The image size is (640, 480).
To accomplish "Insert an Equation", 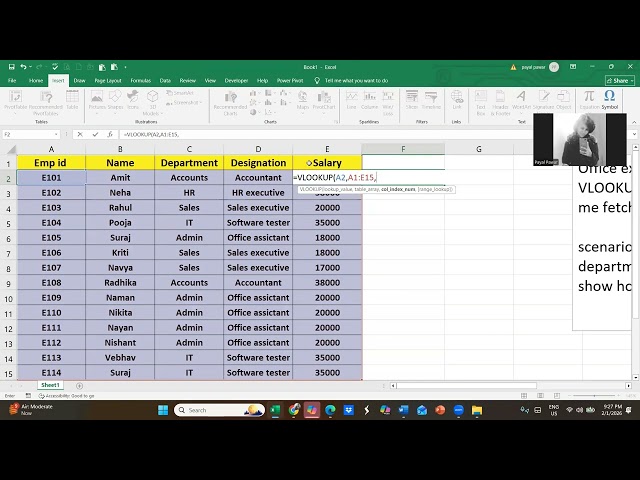I will [x=589, y=100].
